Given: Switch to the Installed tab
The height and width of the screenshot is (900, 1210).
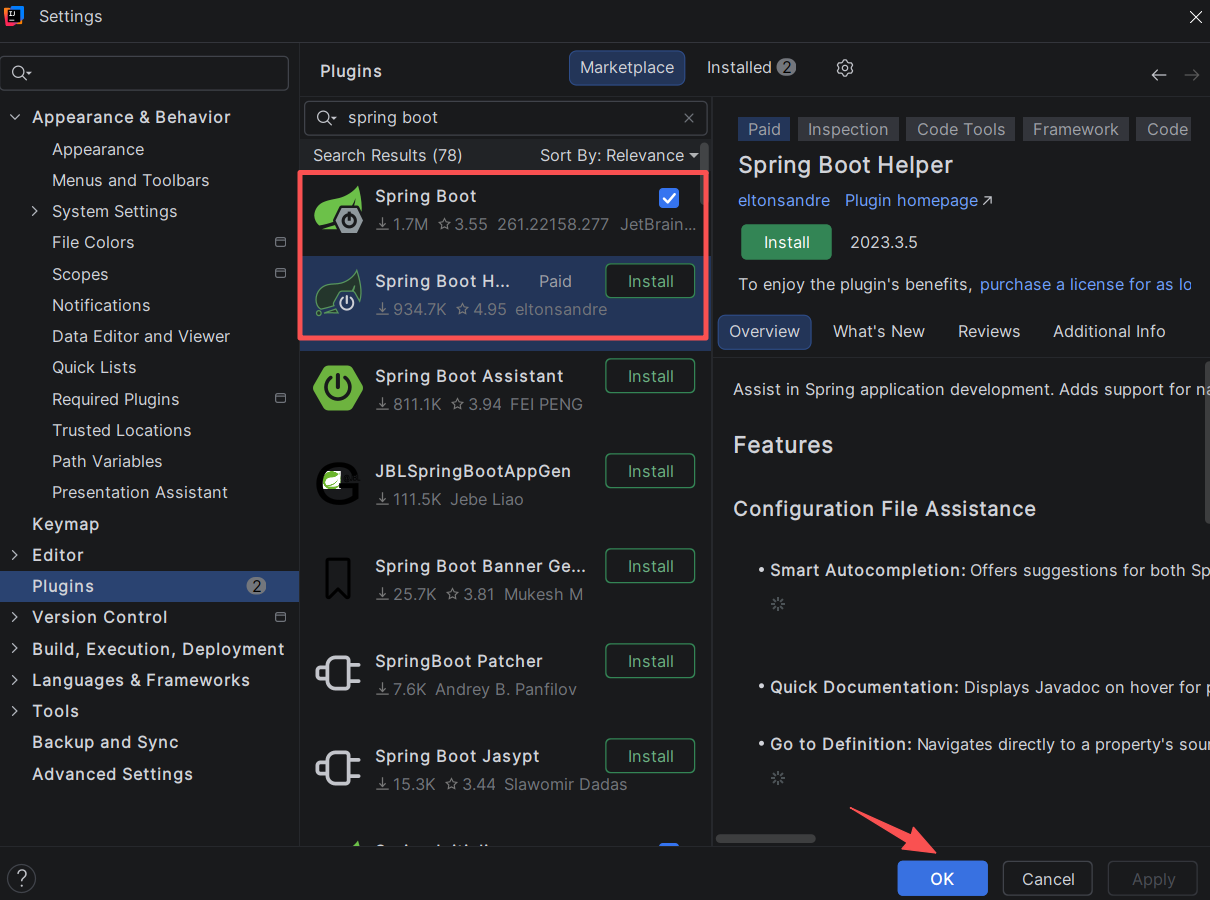Looking at the screenshot, I should point(751,68).
